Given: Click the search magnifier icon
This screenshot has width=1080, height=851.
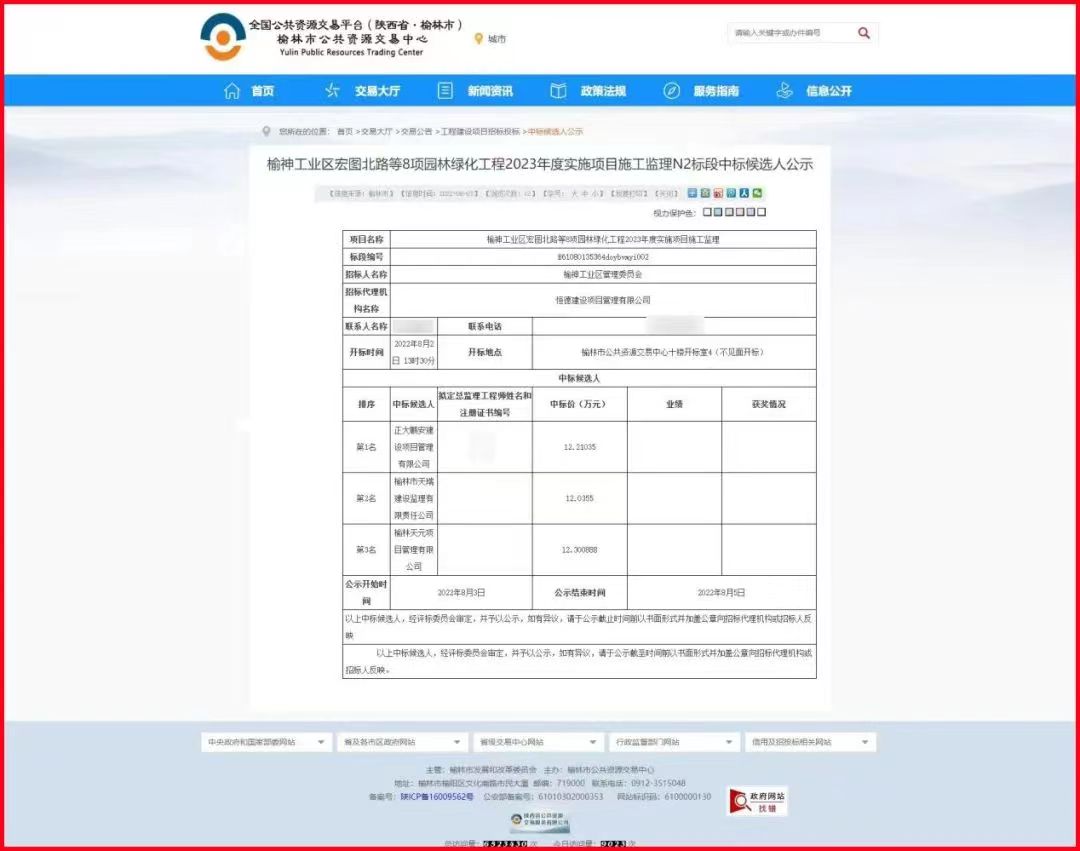Looking at the screenshot, I should [864, 33].
